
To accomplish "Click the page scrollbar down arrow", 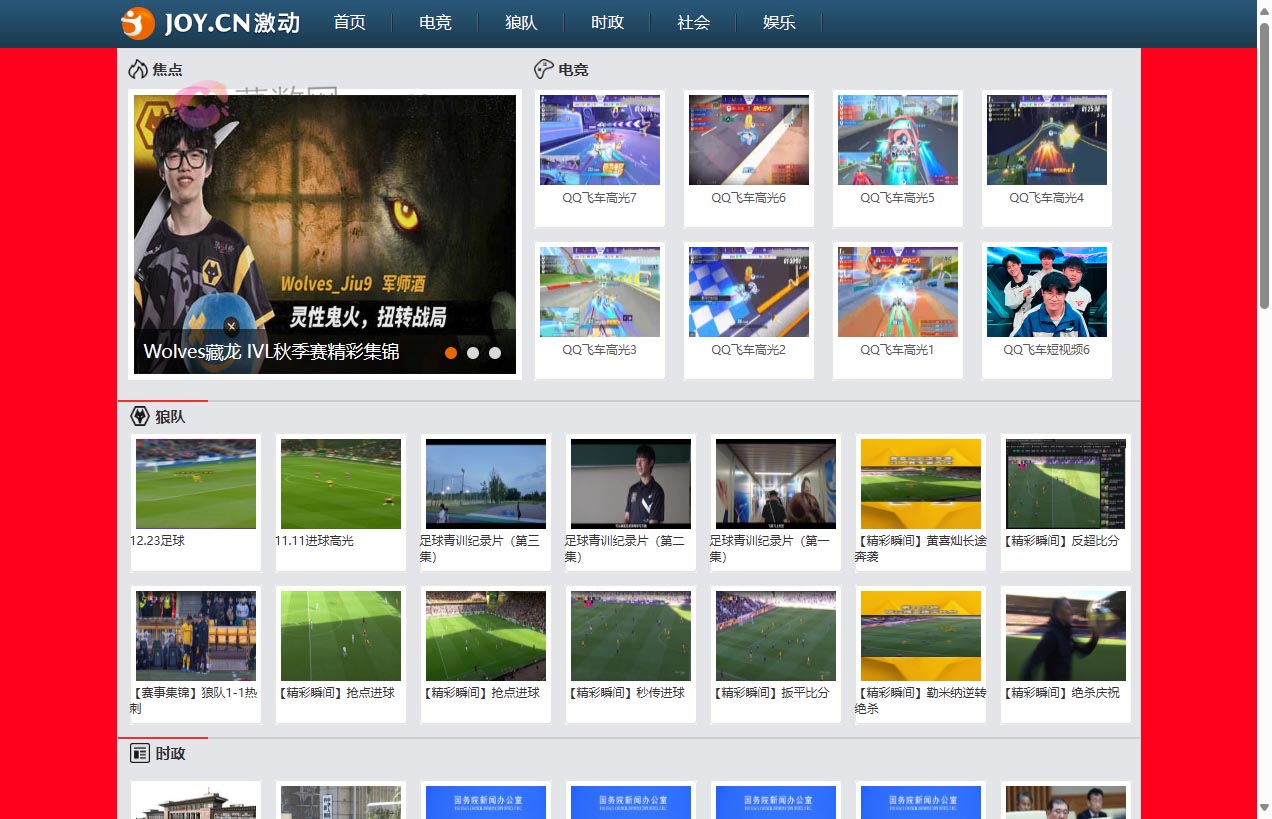I will coord(1263,807).
